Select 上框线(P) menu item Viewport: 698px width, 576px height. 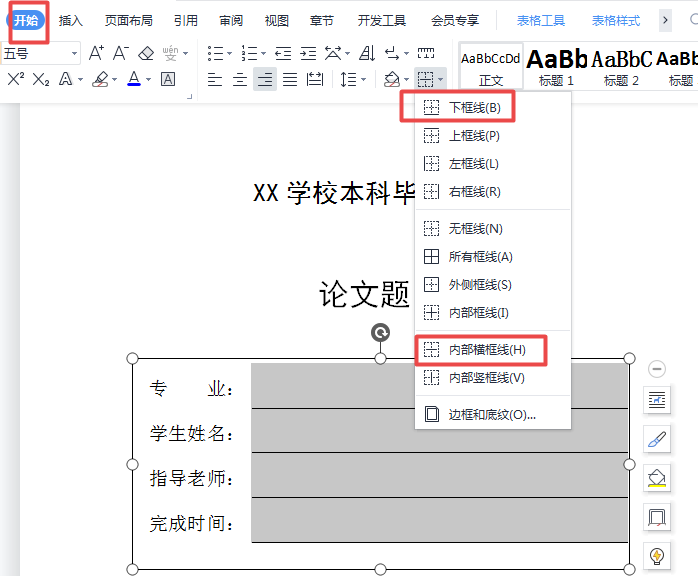[493, 135]
